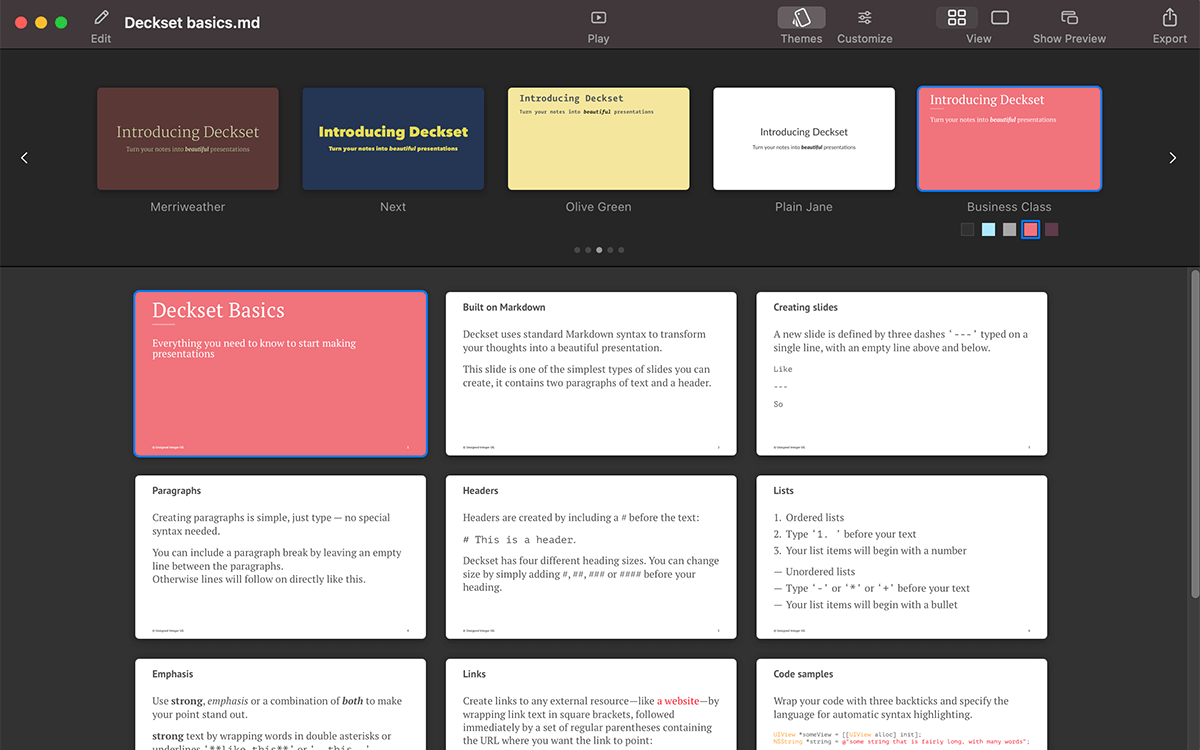Click the Olive Green theme label
Image resolution: width=1200 pixels, height=750 pixels.
pyautogui.click(x=598, y=207)
